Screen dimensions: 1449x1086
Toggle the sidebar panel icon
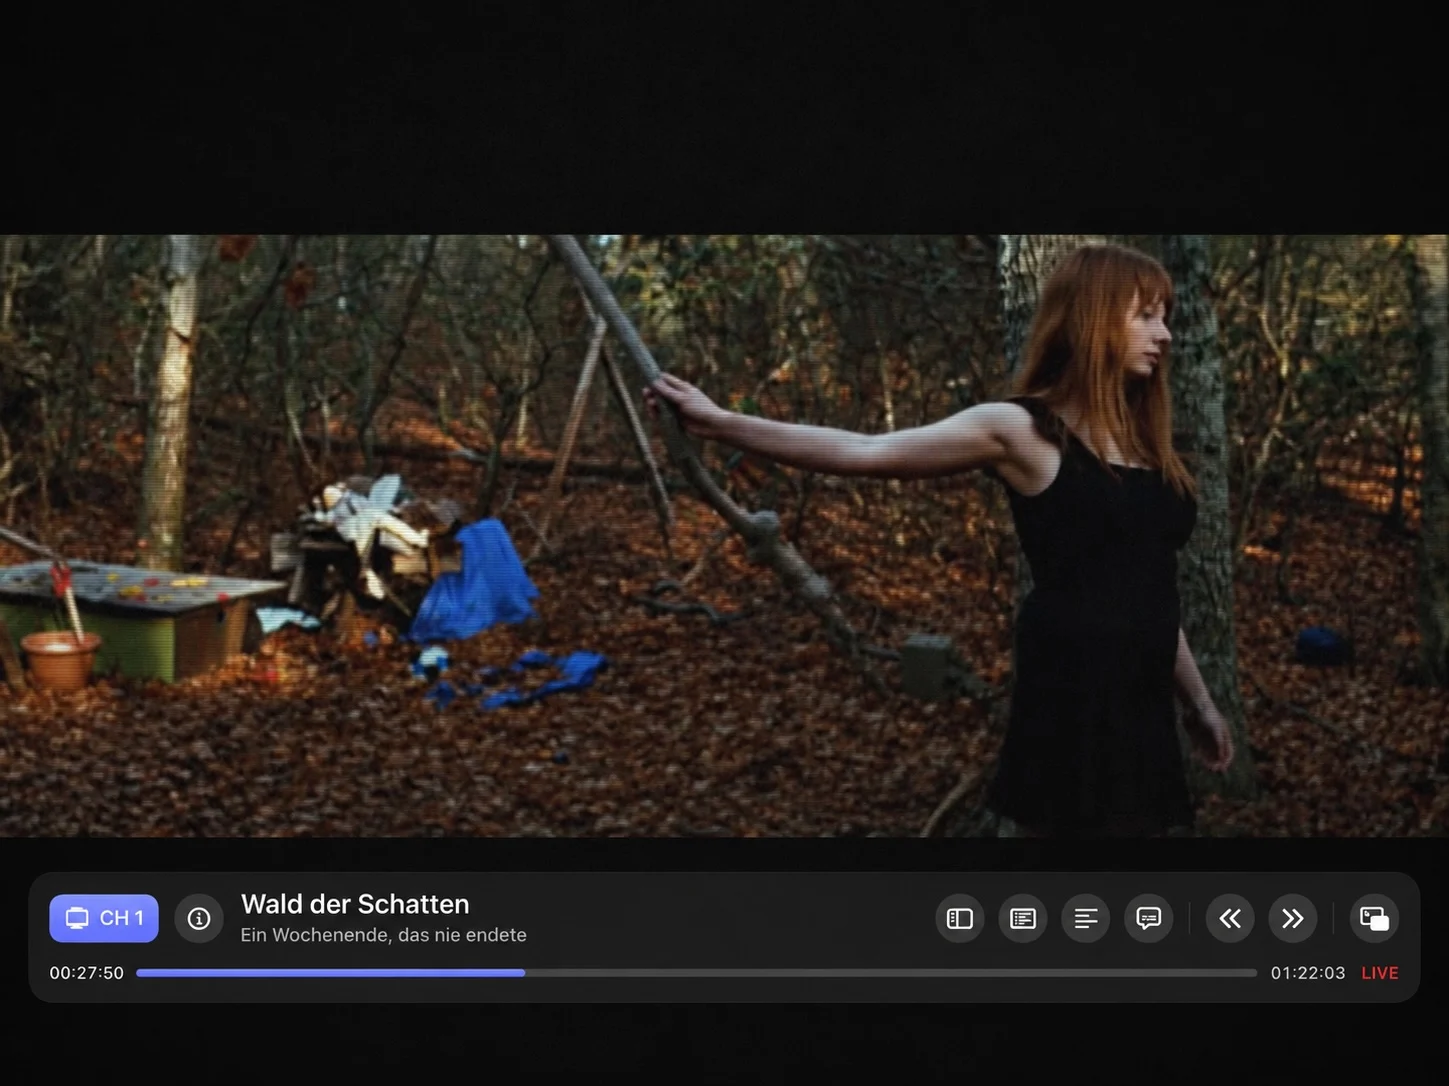tap(960, 918)
